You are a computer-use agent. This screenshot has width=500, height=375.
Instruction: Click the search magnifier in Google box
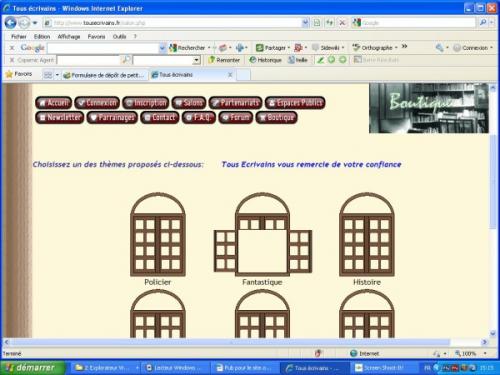tap(483, 22)
